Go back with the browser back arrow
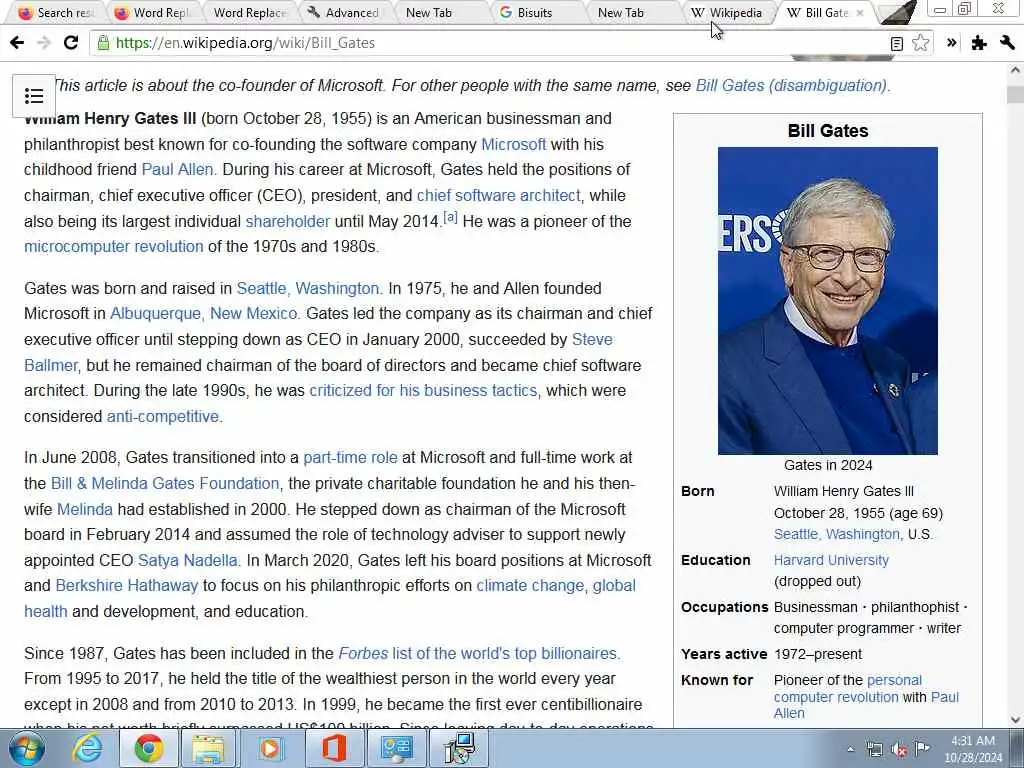 coord(17,43)
